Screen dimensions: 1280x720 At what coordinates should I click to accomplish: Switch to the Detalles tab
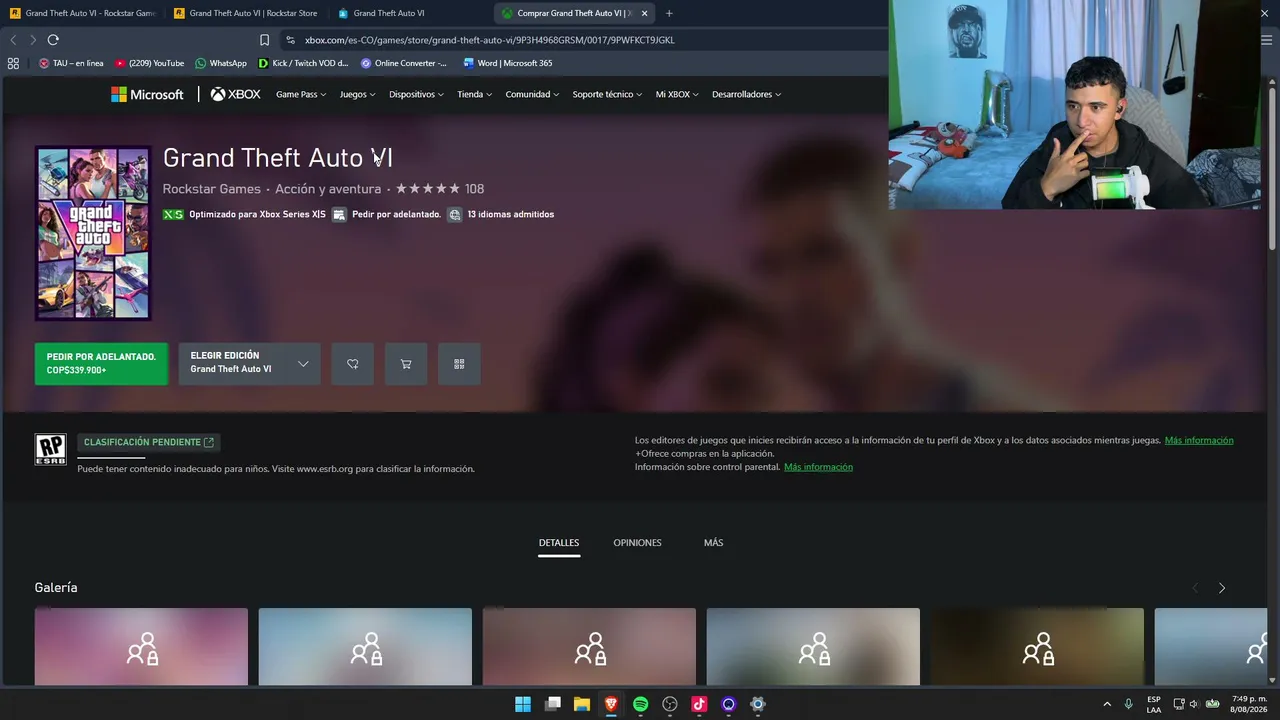tap(559, 543)
